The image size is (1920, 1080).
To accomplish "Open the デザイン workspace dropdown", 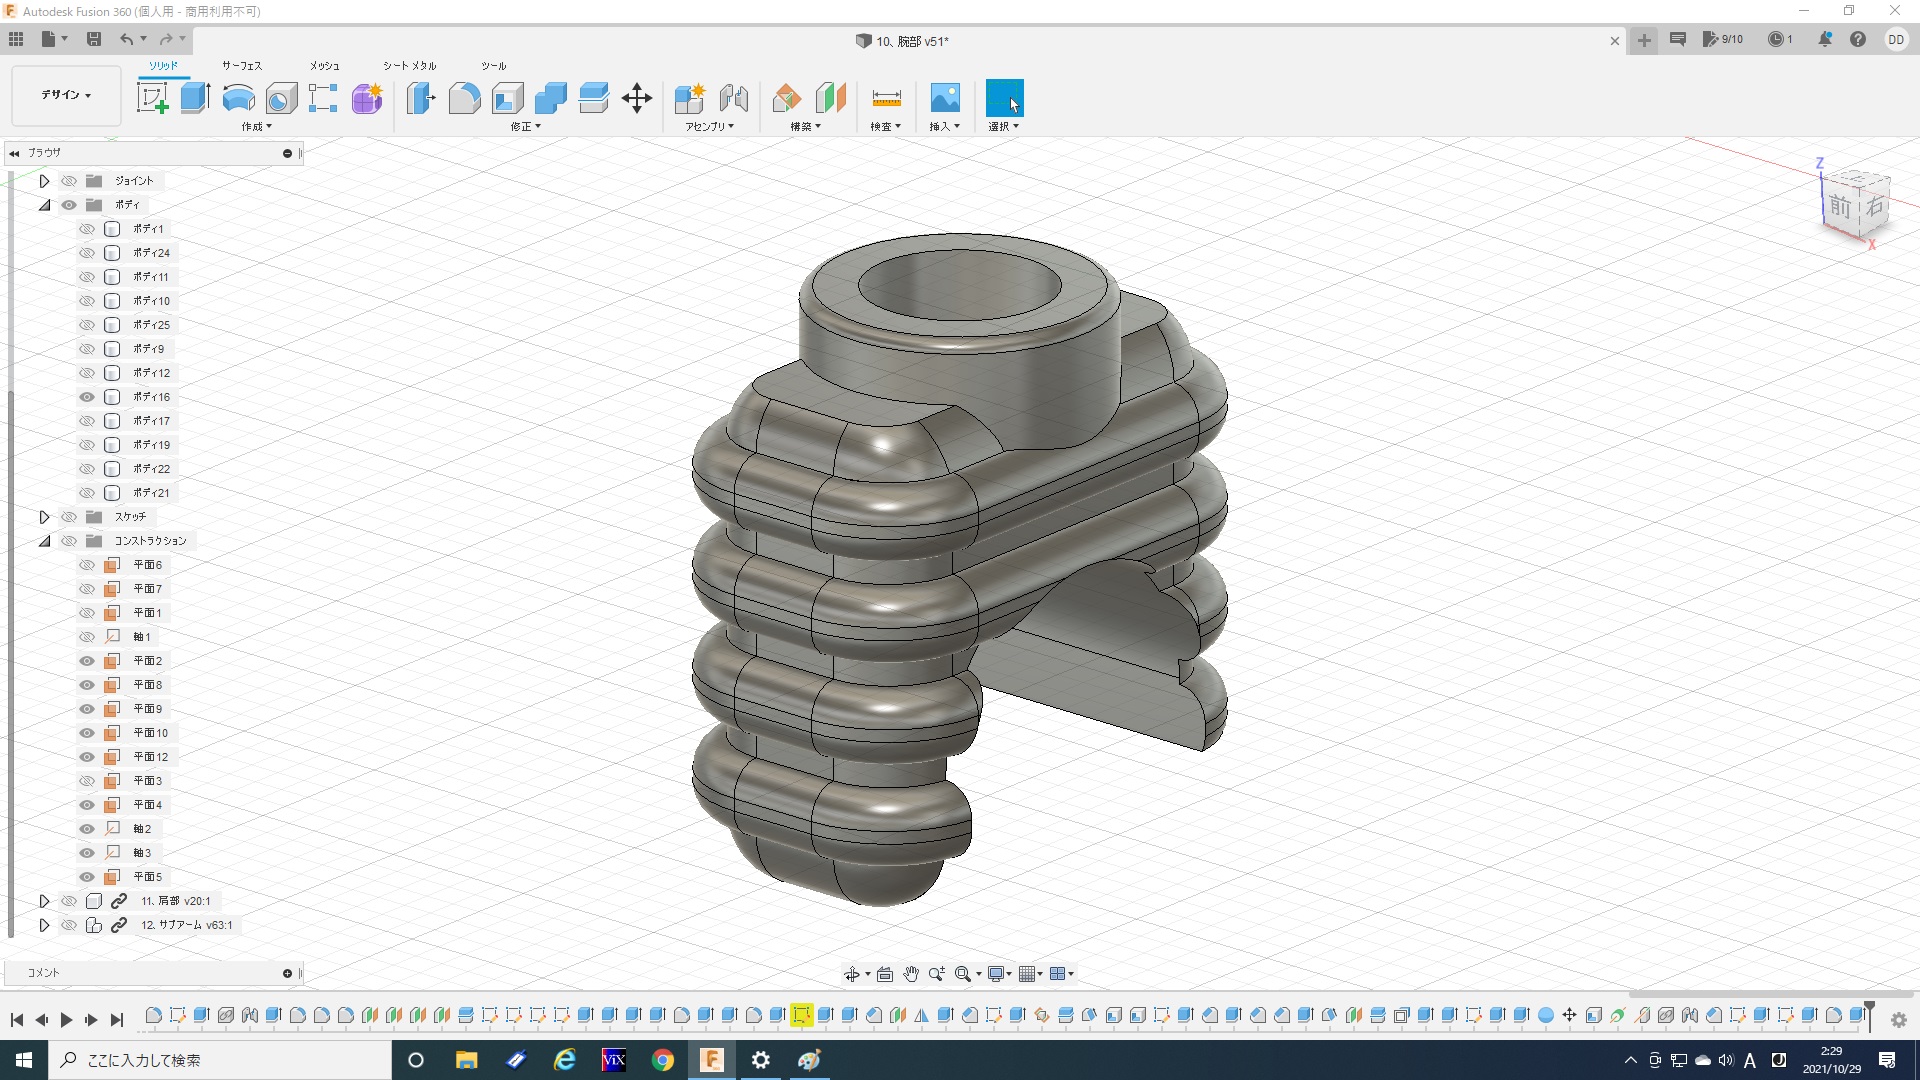I will (66, 95).
